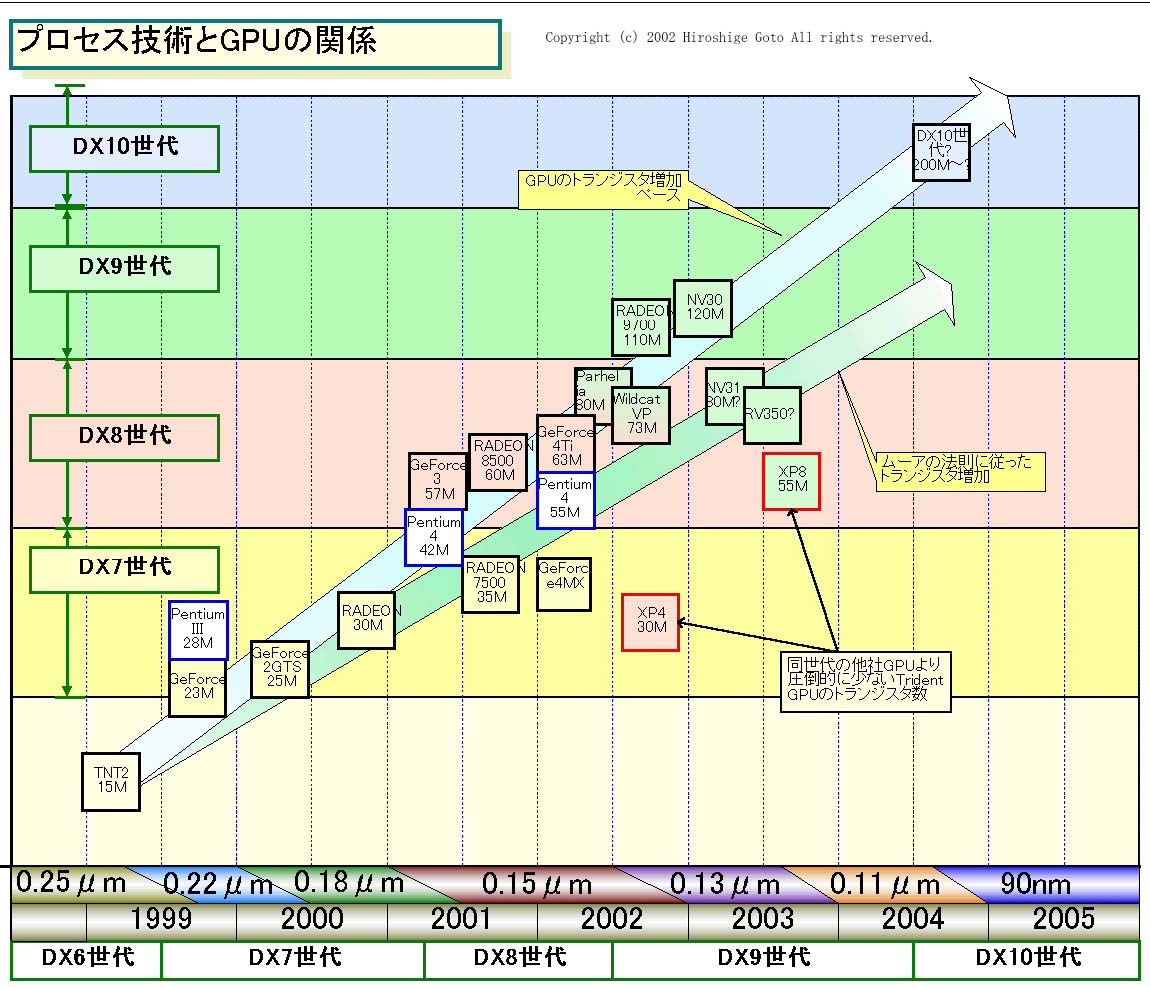Click the GeForce 2GTS 25M box

pyautogui.click(x=280, y=668)
